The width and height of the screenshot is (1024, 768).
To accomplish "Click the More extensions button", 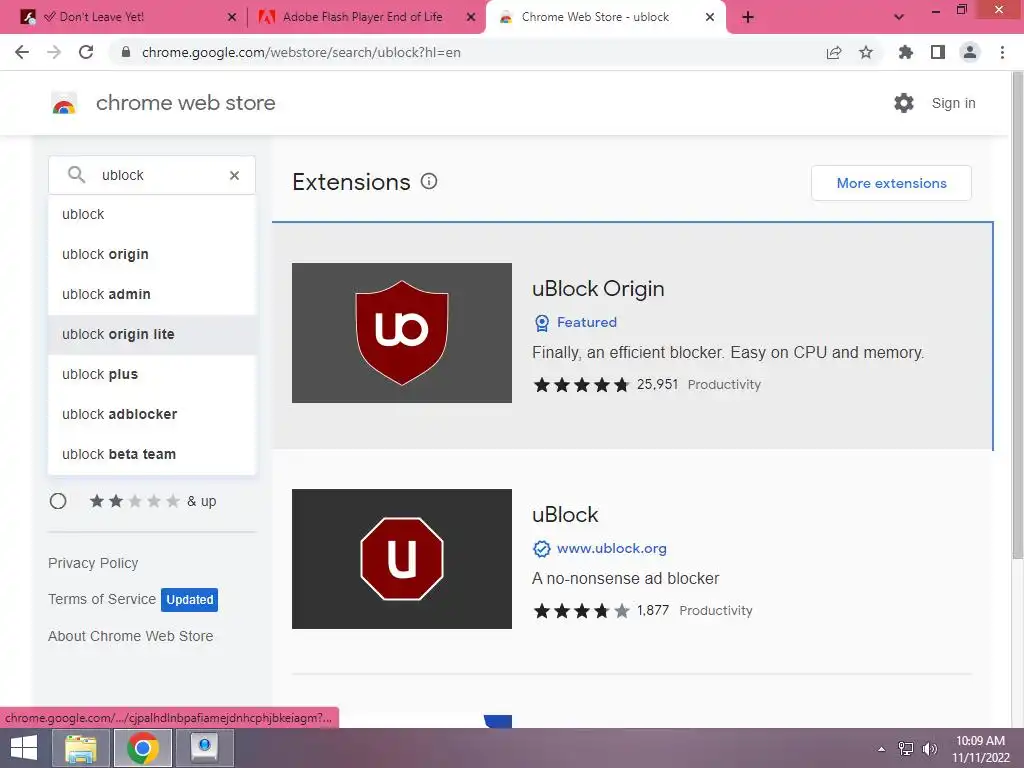I will point(891,183).
